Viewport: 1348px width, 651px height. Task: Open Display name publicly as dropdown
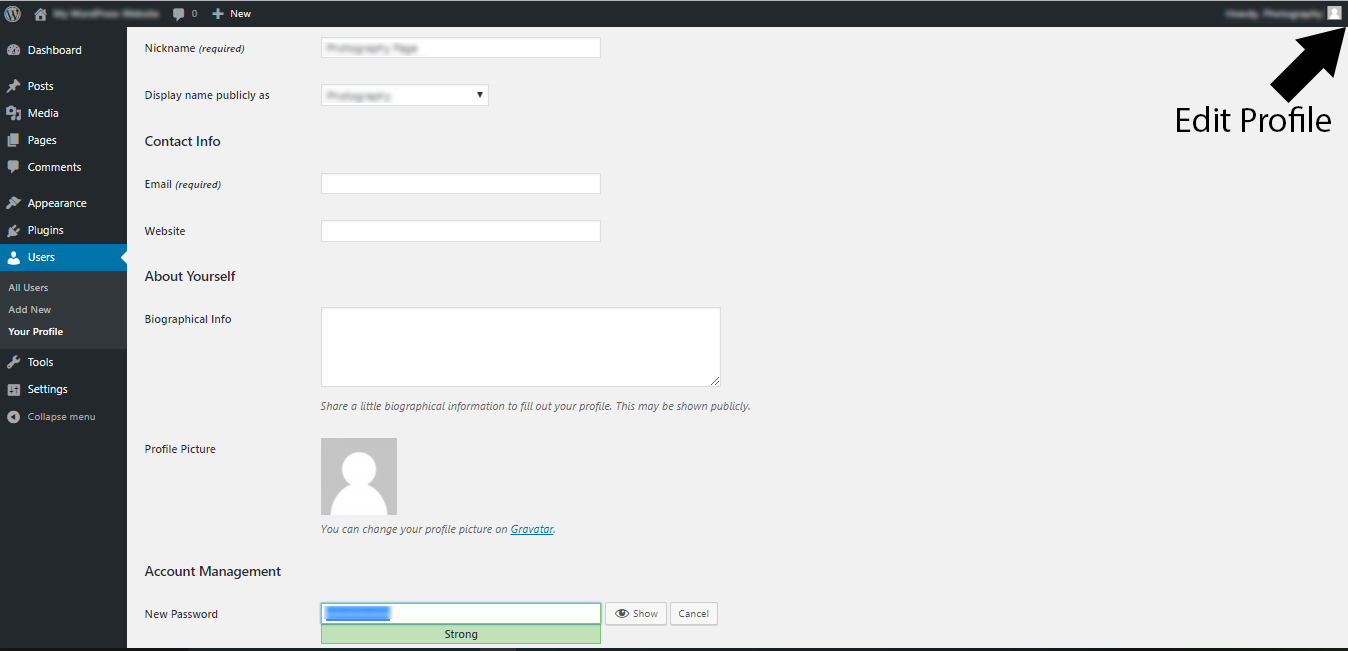tap(405, 96)
